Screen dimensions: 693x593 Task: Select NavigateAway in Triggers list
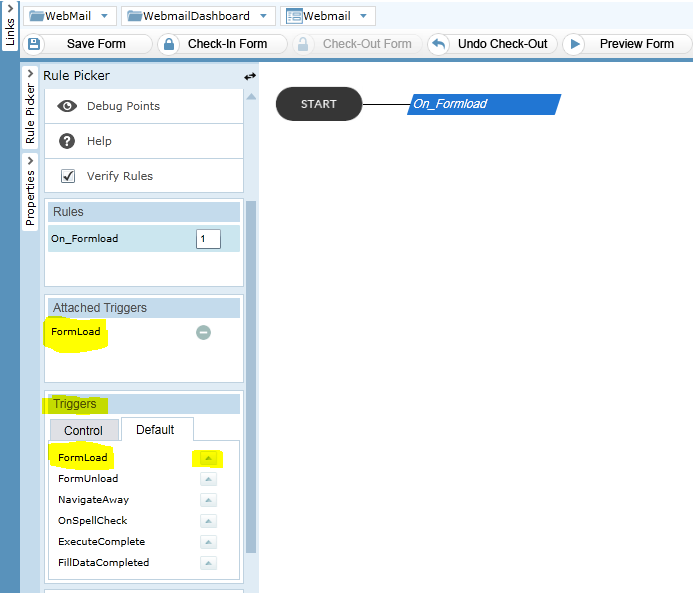(93, 500)
